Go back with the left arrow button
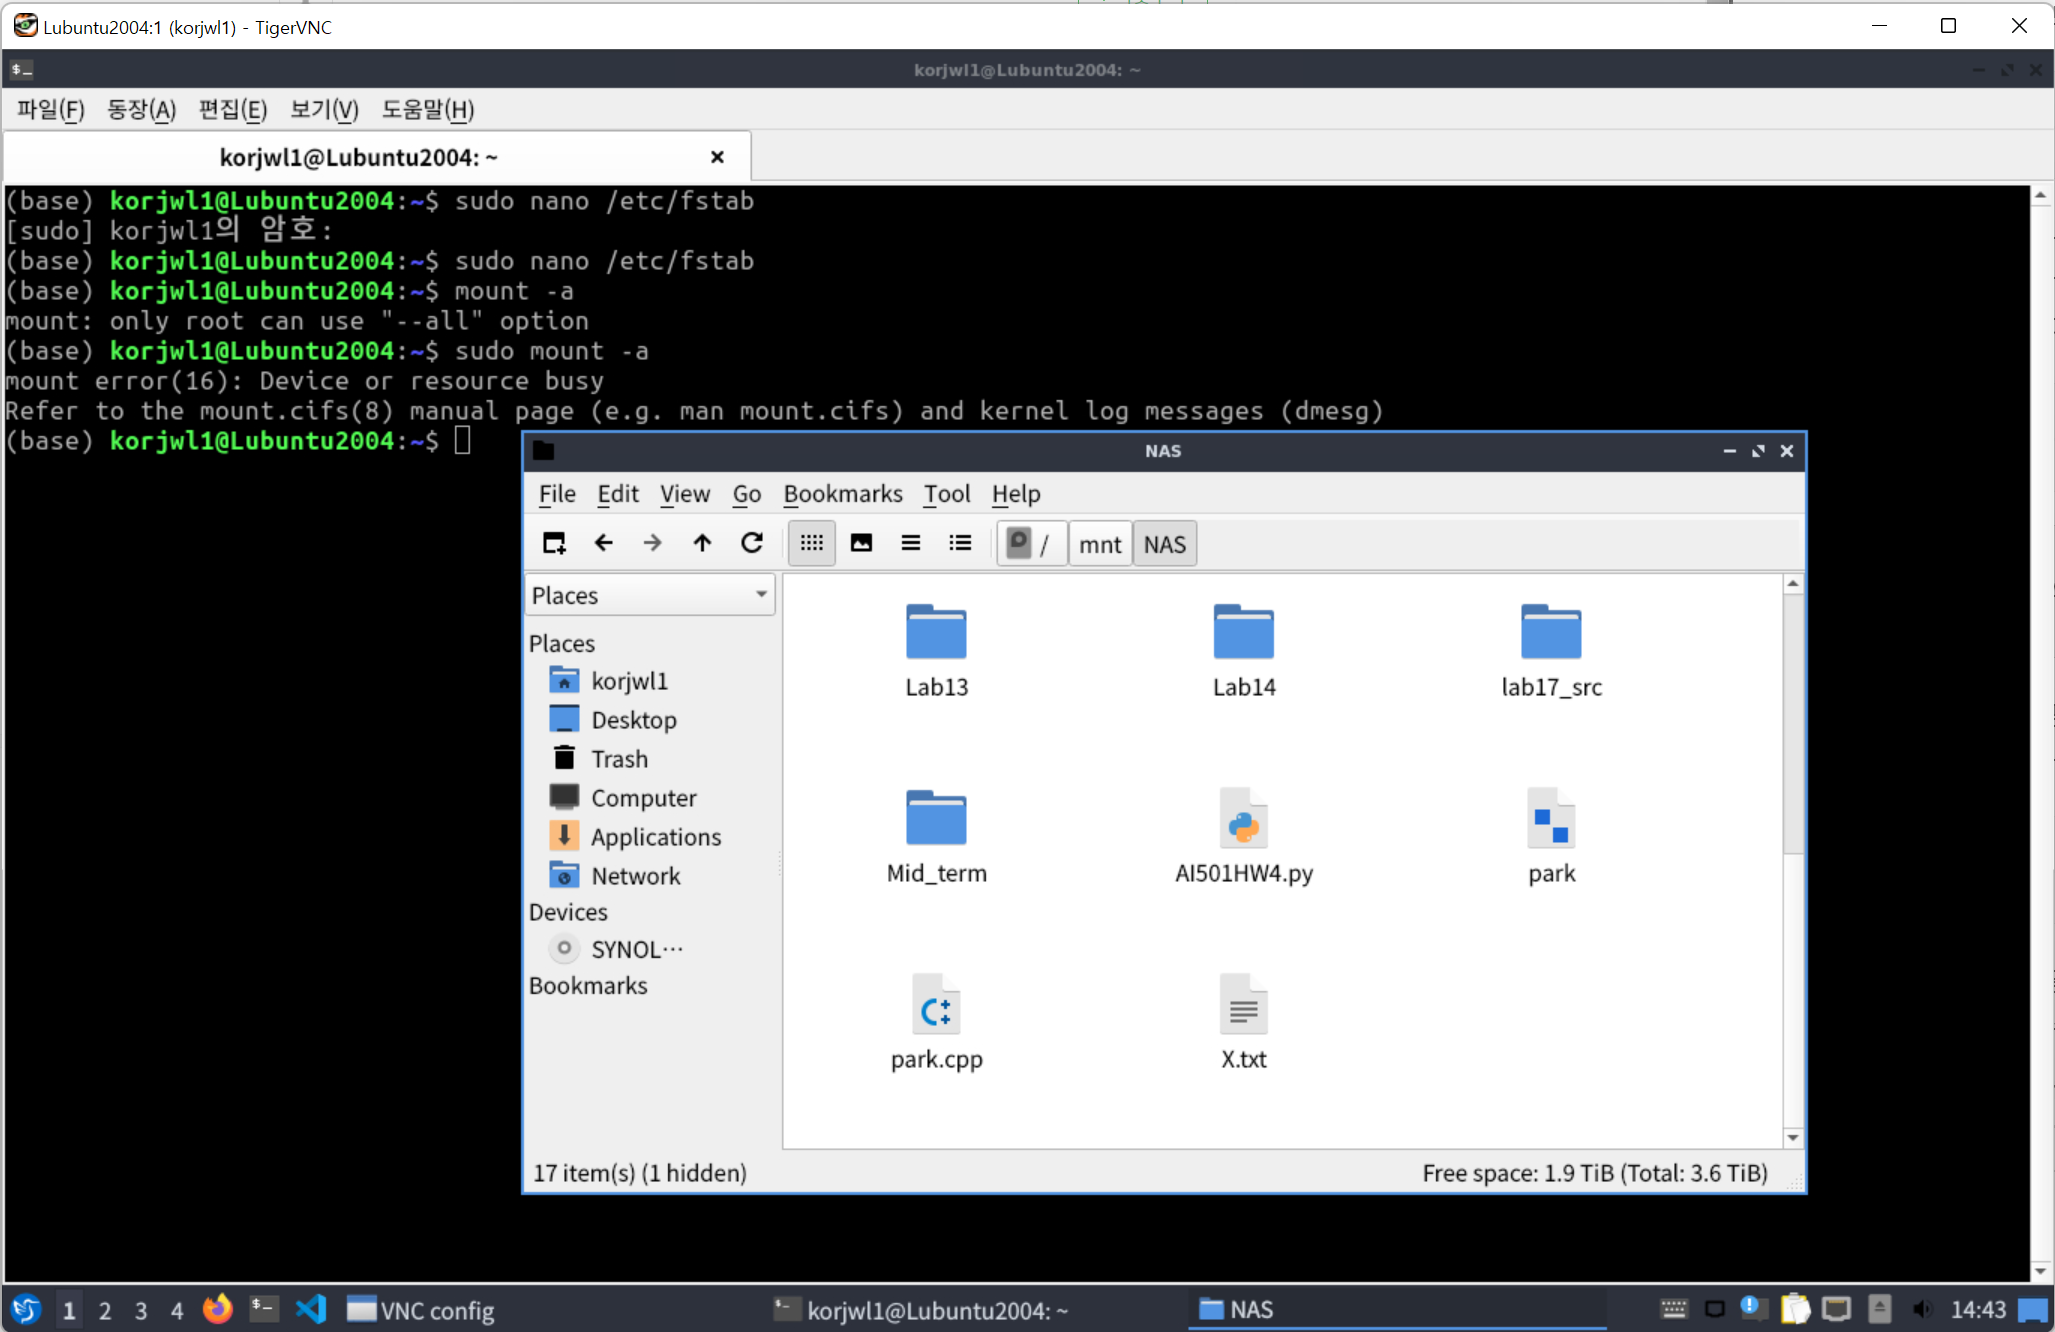Viewport: 2055px width, 1332px height. click(x=603, y=543)
